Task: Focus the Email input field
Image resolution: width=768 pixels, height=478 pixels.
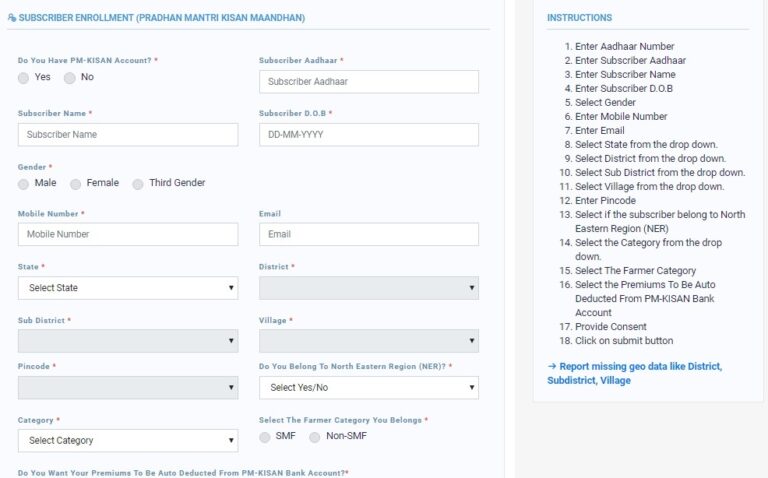Action: click(x=369, y=235)
